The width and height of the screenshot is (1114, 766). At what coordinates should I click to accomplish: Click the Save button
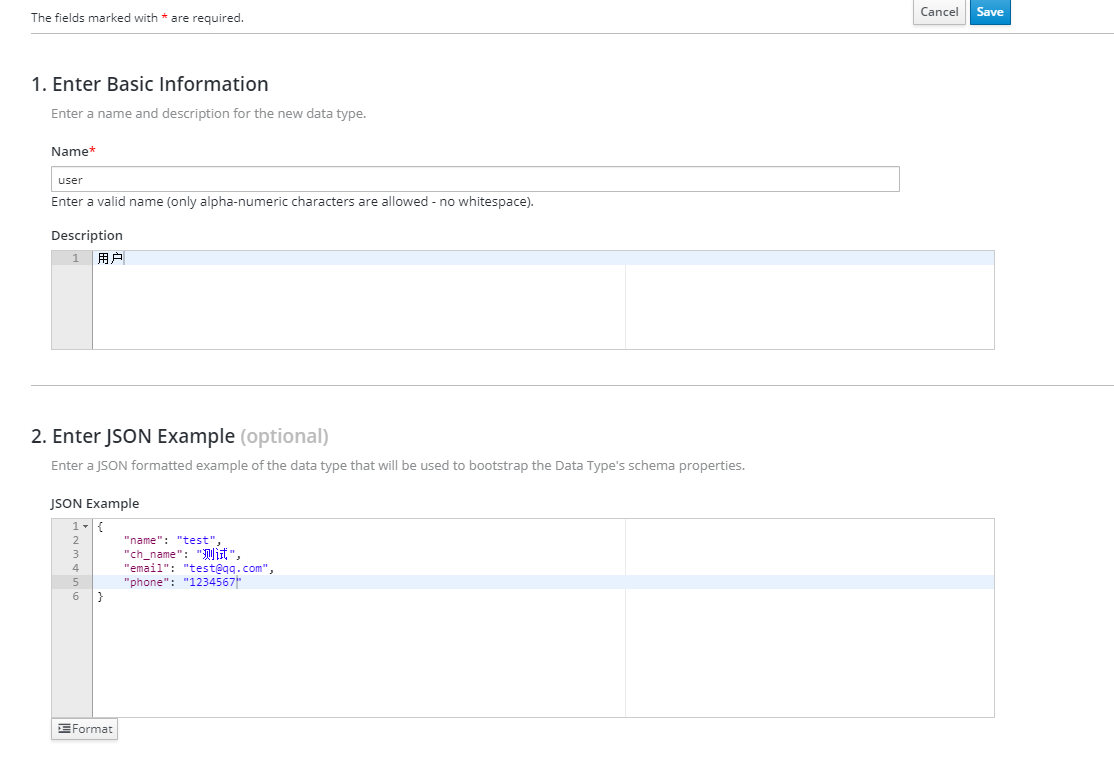coord(989,12)
